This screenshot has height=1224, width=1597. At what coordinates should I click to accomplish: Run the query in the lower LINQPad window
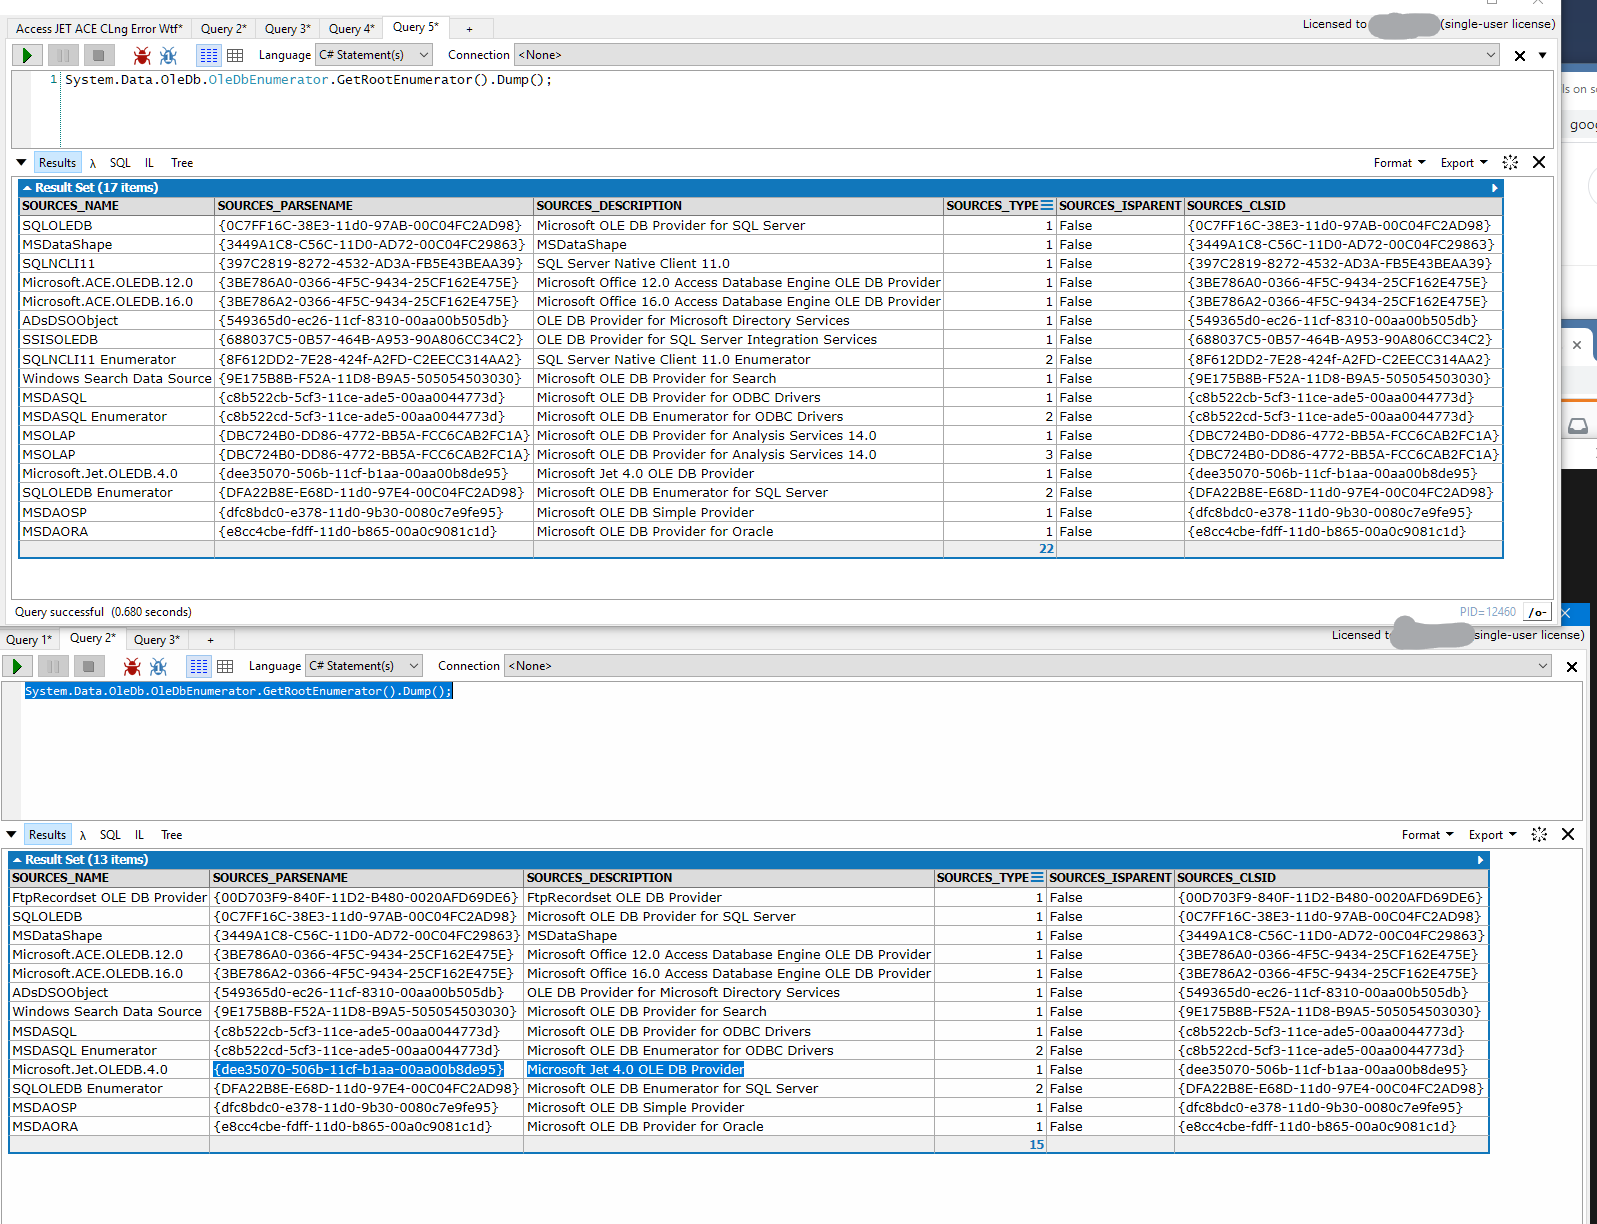pos(17,666)
